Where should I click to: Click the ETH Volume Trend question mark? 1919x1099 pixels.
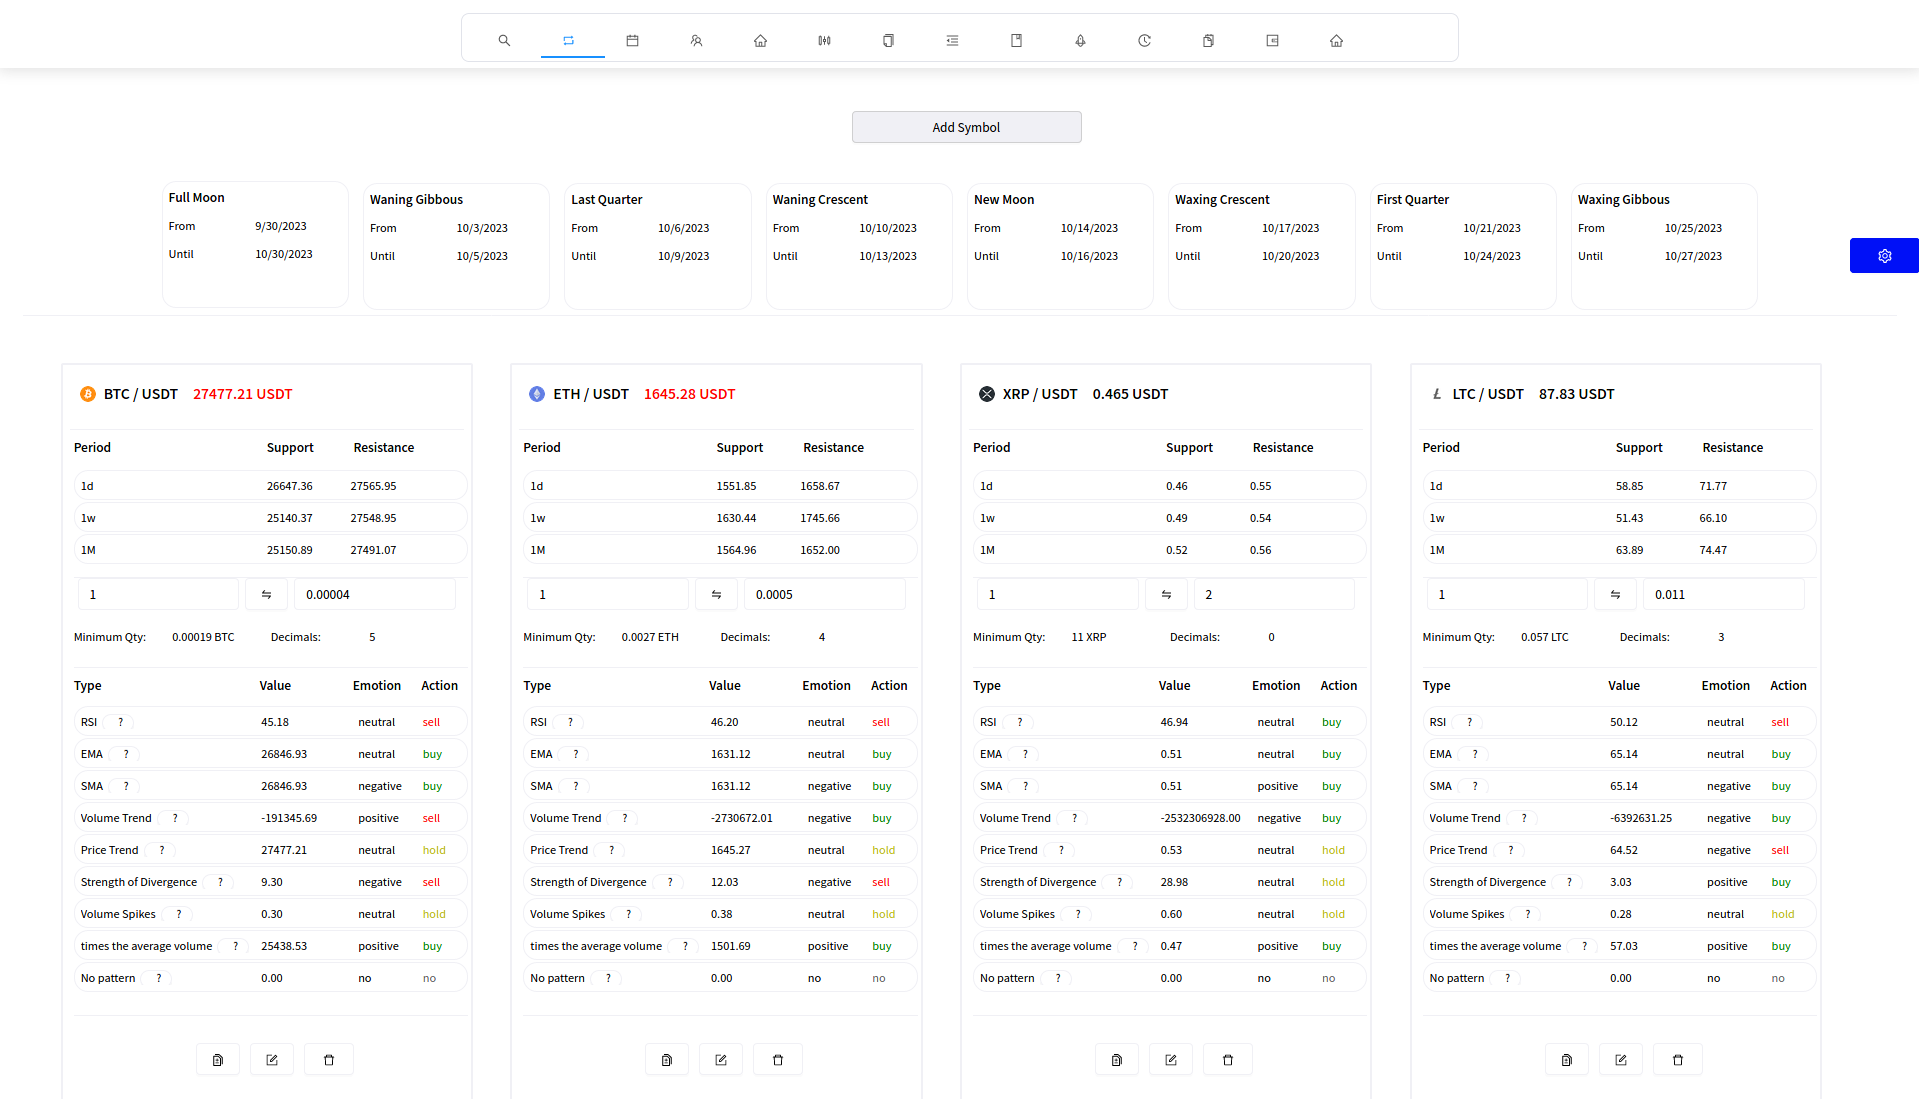625,818
